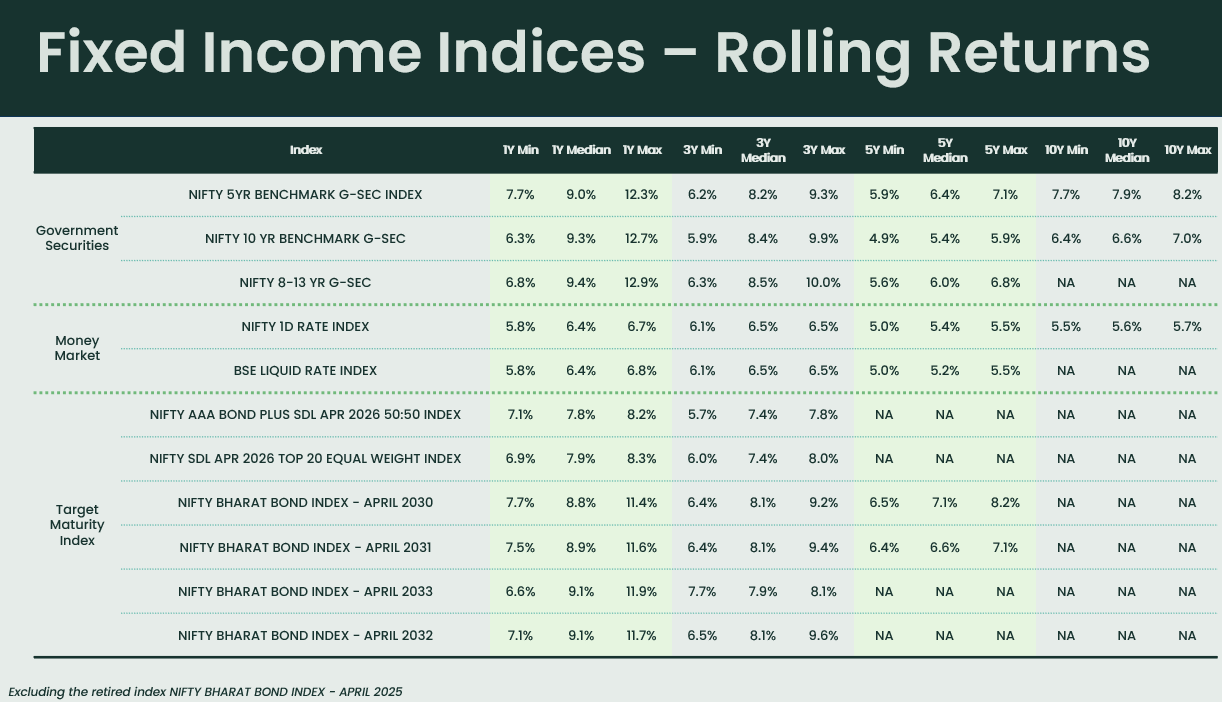This screenshot has height=702, width=1222.
Task: Select the "10Y Max" column header
Action: (x=1187, y=150)
